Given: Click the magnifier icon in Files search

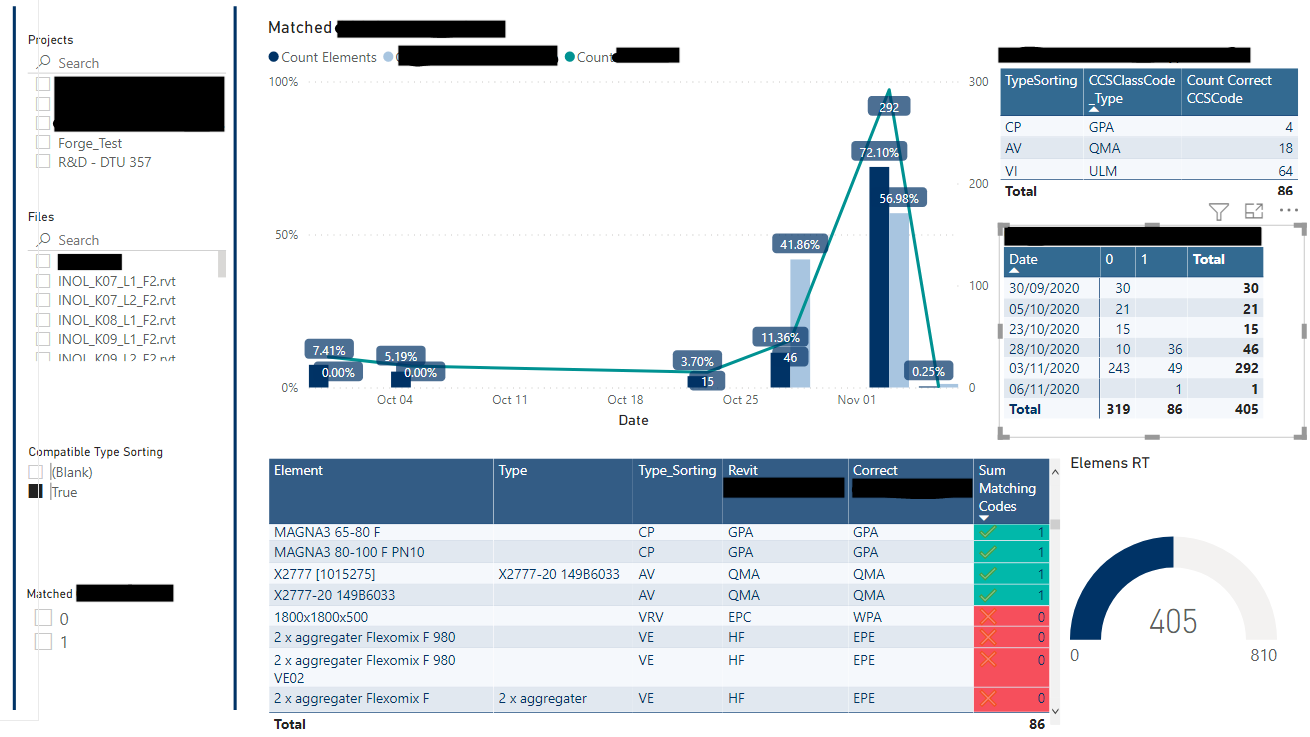Looking at the screenshot, I should click(43, 240).
